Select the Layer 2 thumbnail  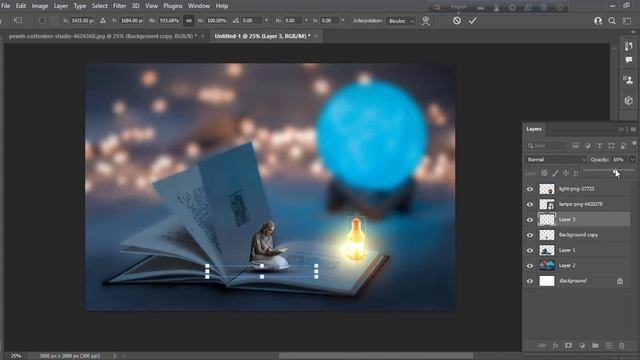pyautogui.click(x=547, y=266)
